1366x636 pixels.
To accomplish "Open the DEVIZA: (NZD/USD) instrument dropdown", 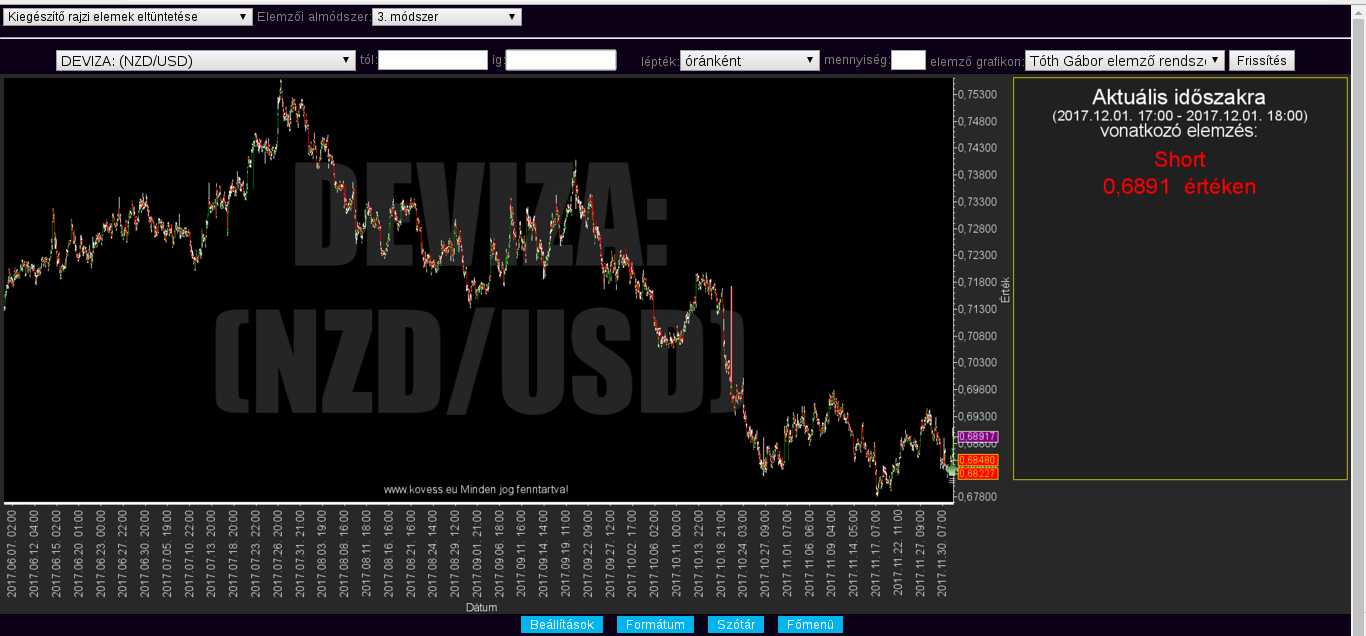I will click(206, 61).
